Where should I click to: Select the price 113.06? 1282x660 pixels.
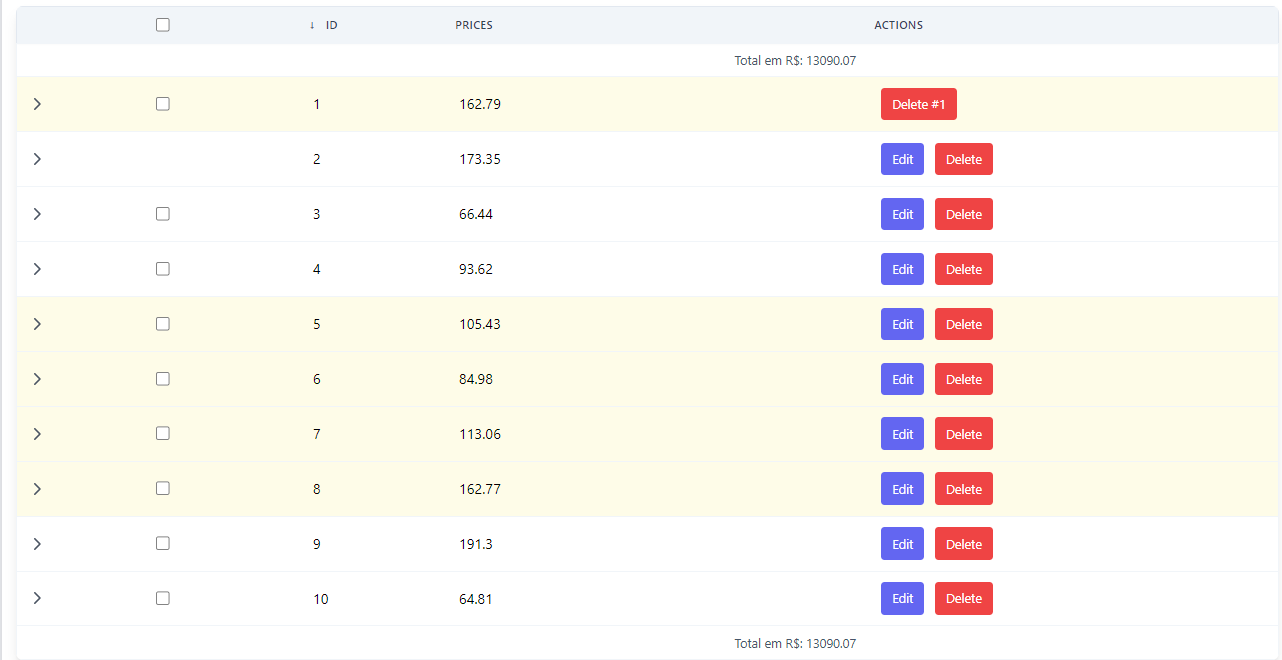coord(480,434)
